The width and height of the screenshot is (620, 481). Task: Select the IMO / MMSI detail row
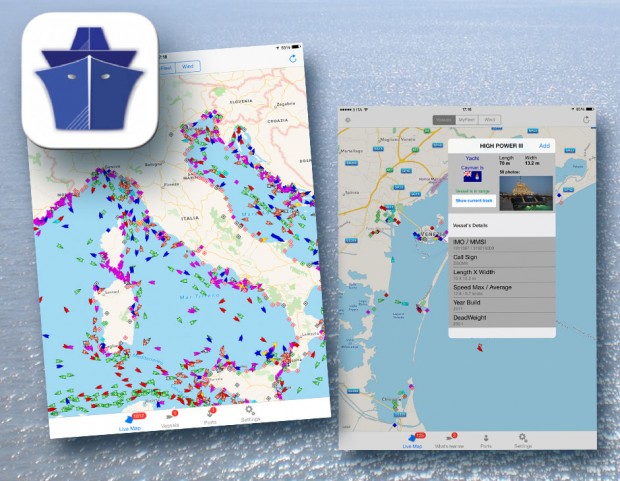502,244
